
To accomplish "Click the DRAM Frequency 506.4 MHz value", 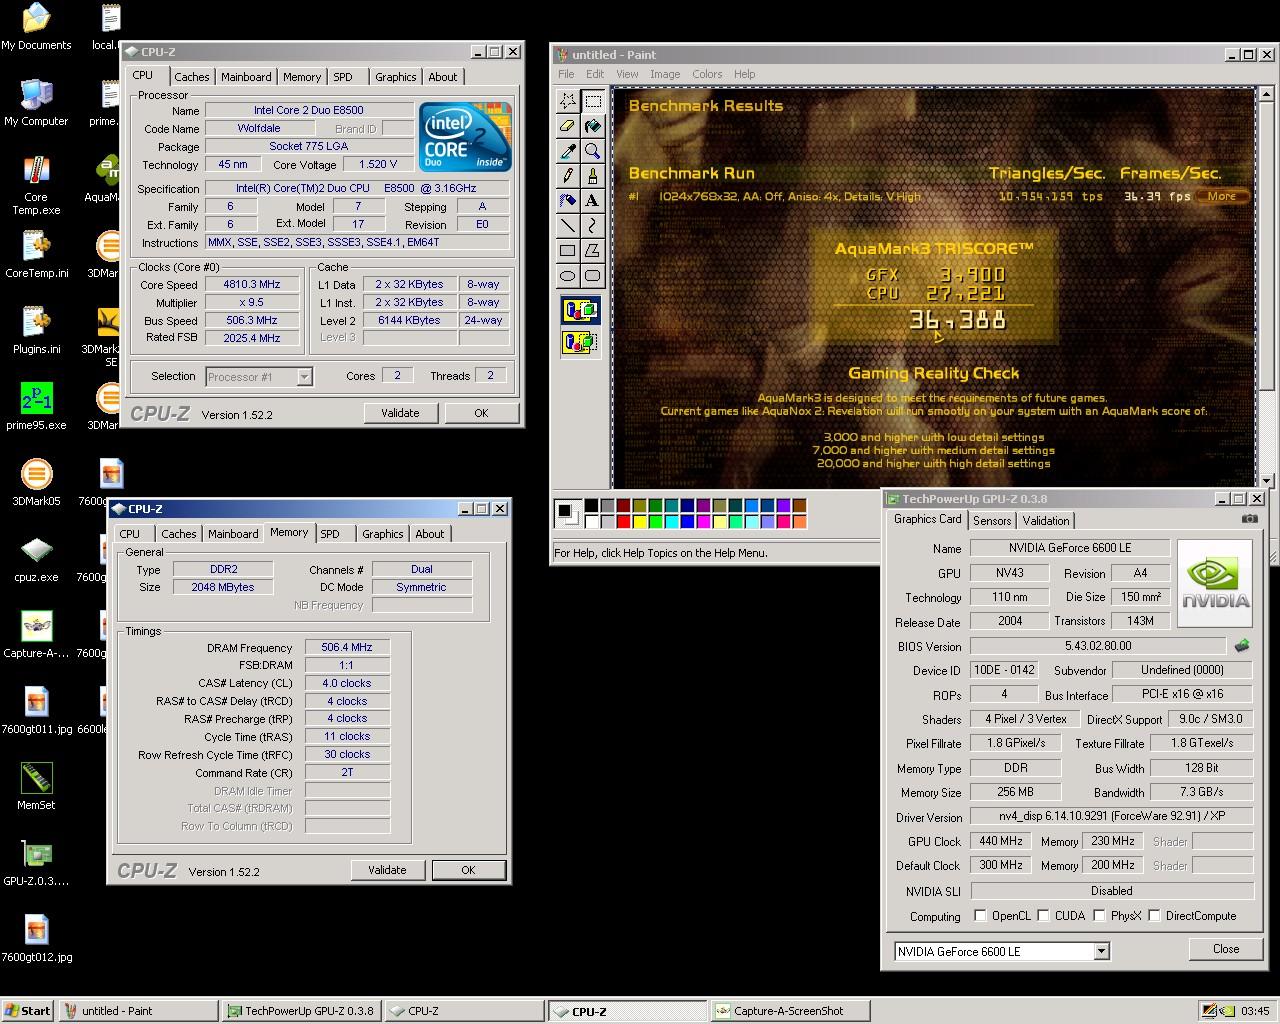I will (347, 647).
